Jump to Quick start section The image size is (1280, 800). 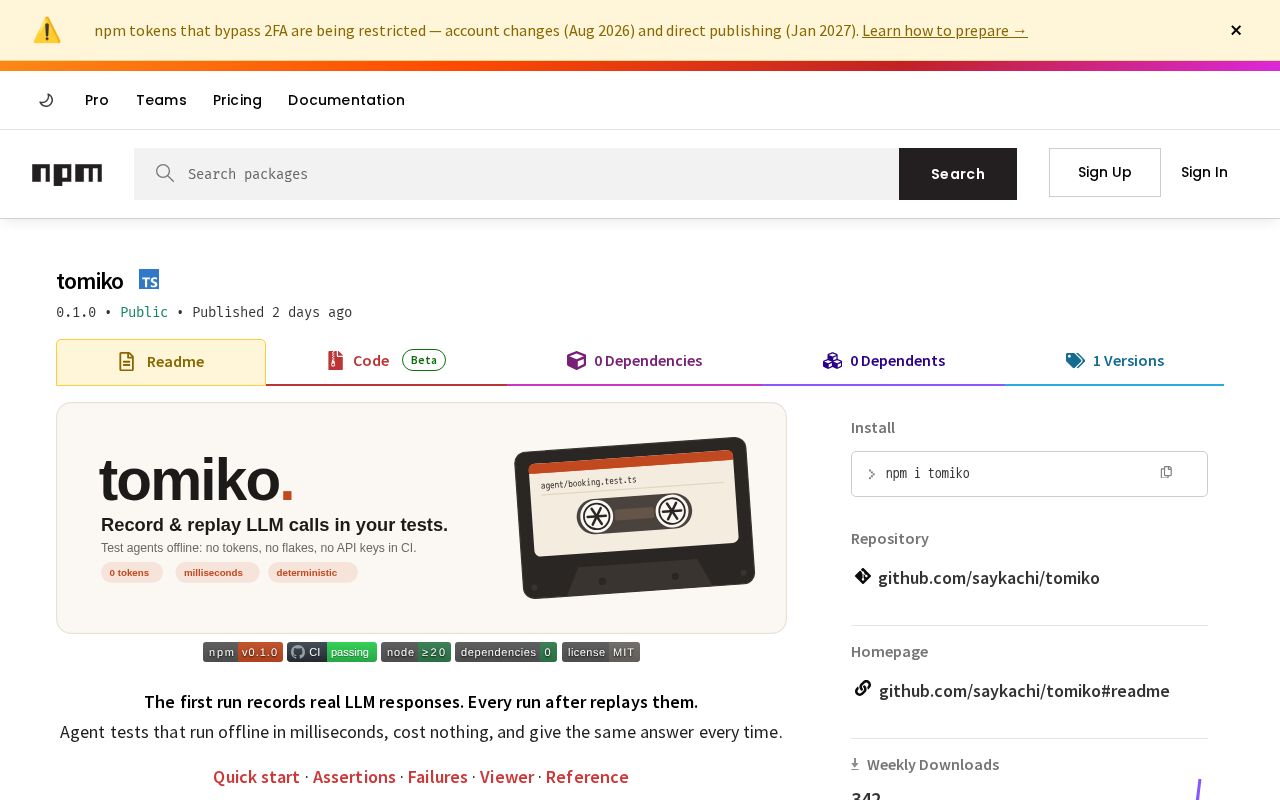click(256, 777)
